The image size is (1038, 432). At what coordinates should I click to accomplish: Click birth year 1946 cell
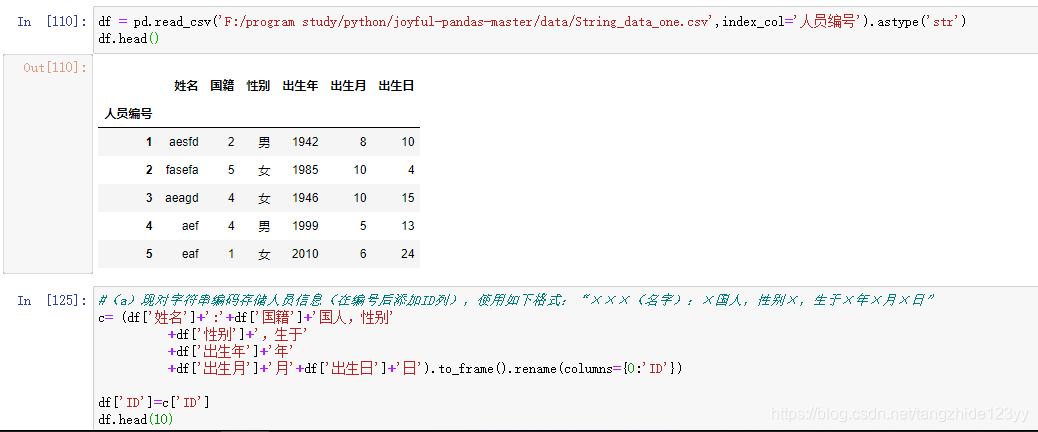[305, 198]
